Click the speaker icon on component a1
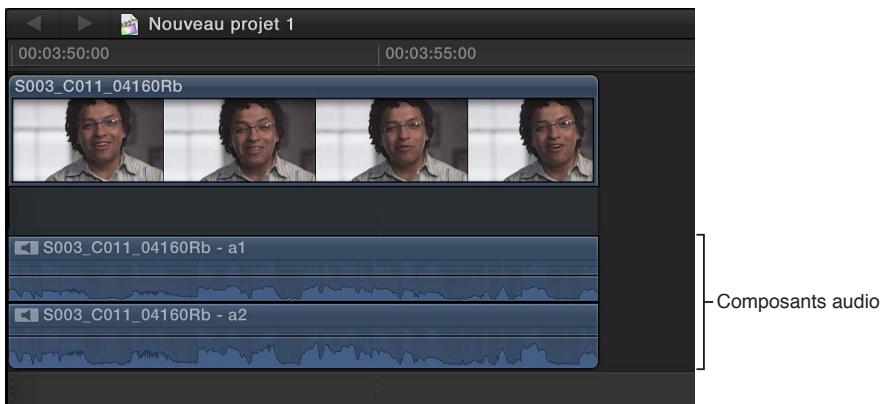 tap(26, 248)
